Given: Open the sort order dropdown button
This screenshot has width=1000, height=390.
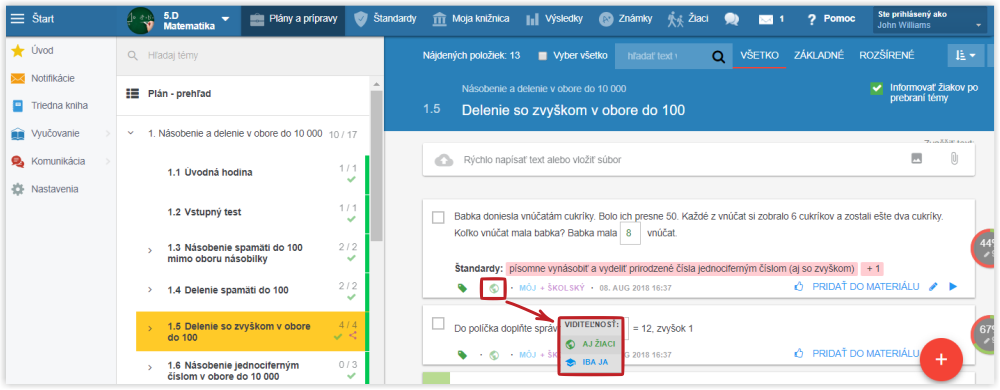Looking at the screenshot, I should click(x=966, y=55).
